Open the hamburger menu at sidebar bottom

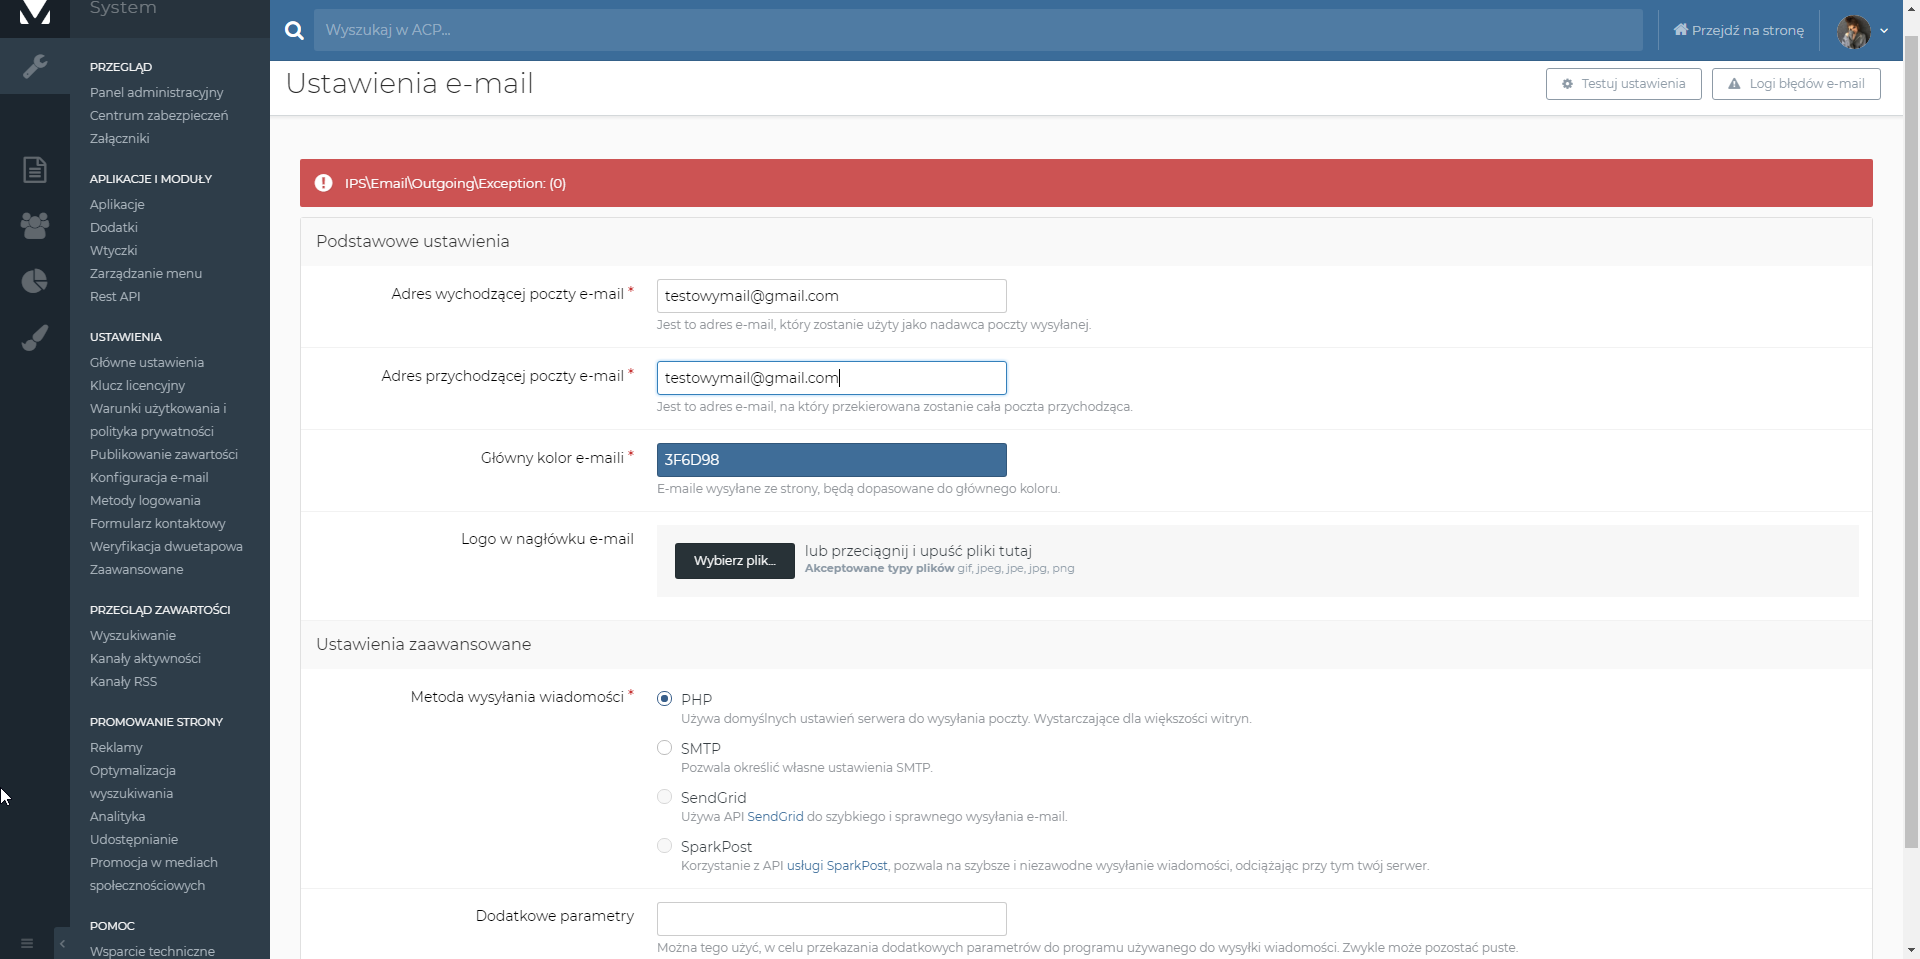point(26,943)
